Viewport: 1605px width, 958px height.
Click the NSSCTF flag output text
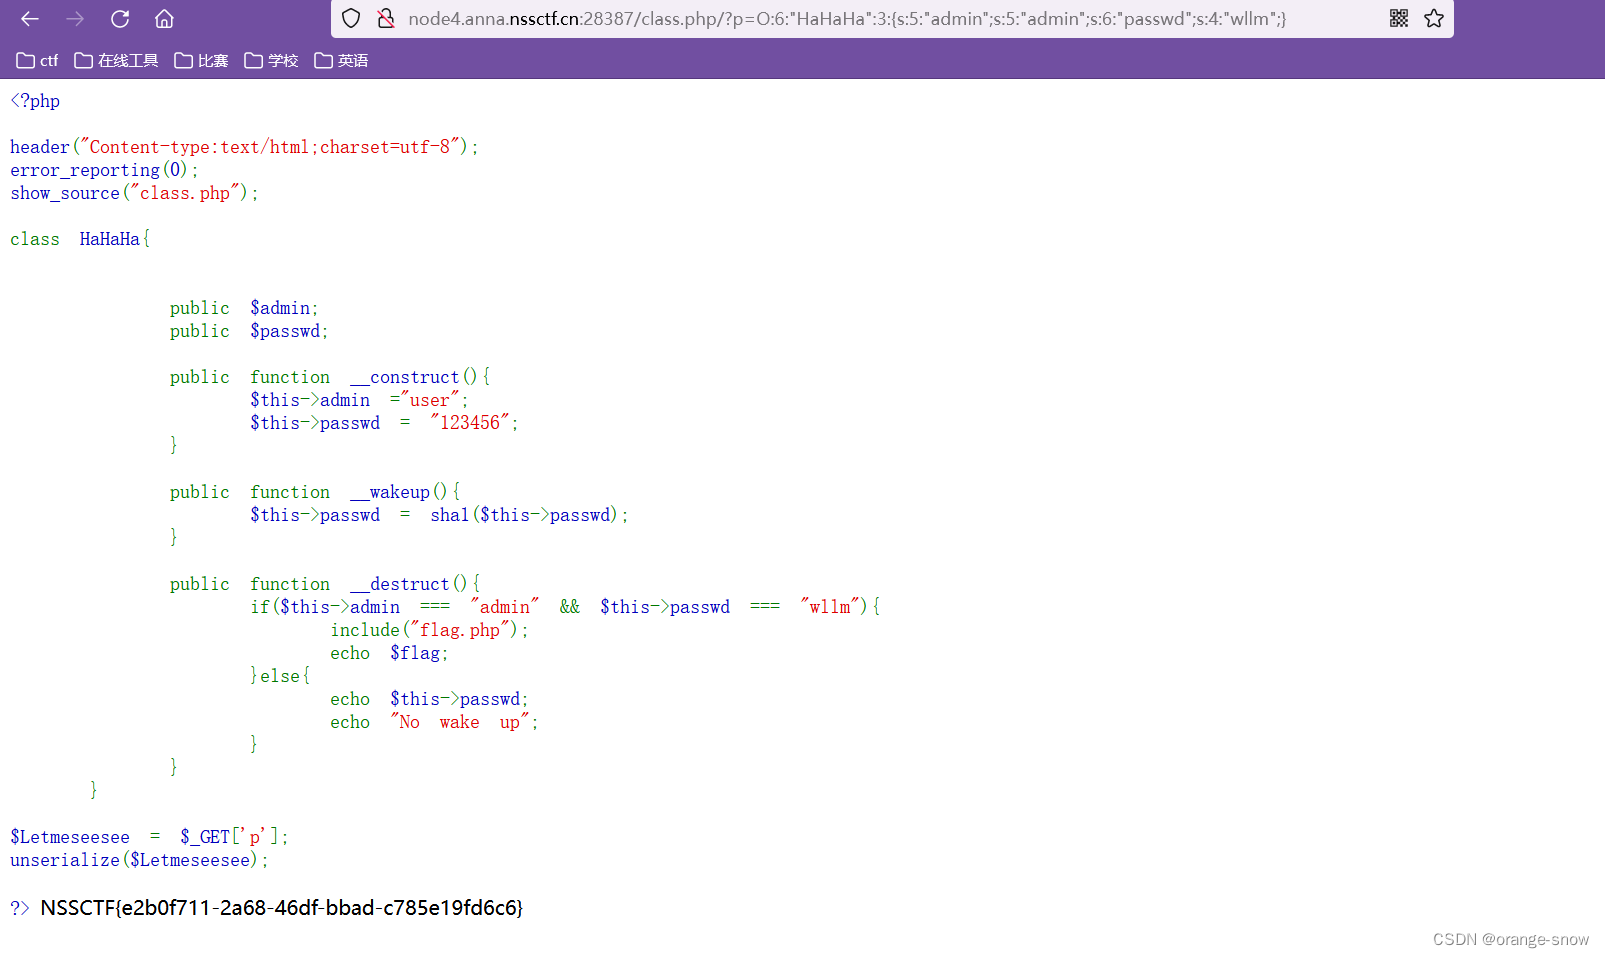click(282, 908)
